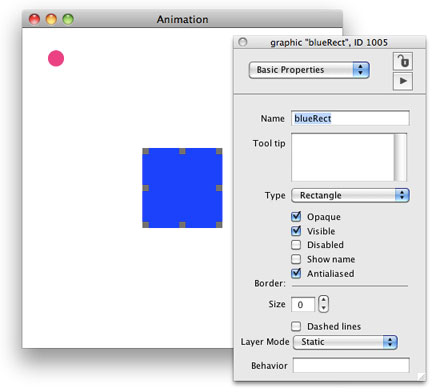Open the Type dropdown showing Rectangle
The image size is (436, 392).
tap(350, 195)
